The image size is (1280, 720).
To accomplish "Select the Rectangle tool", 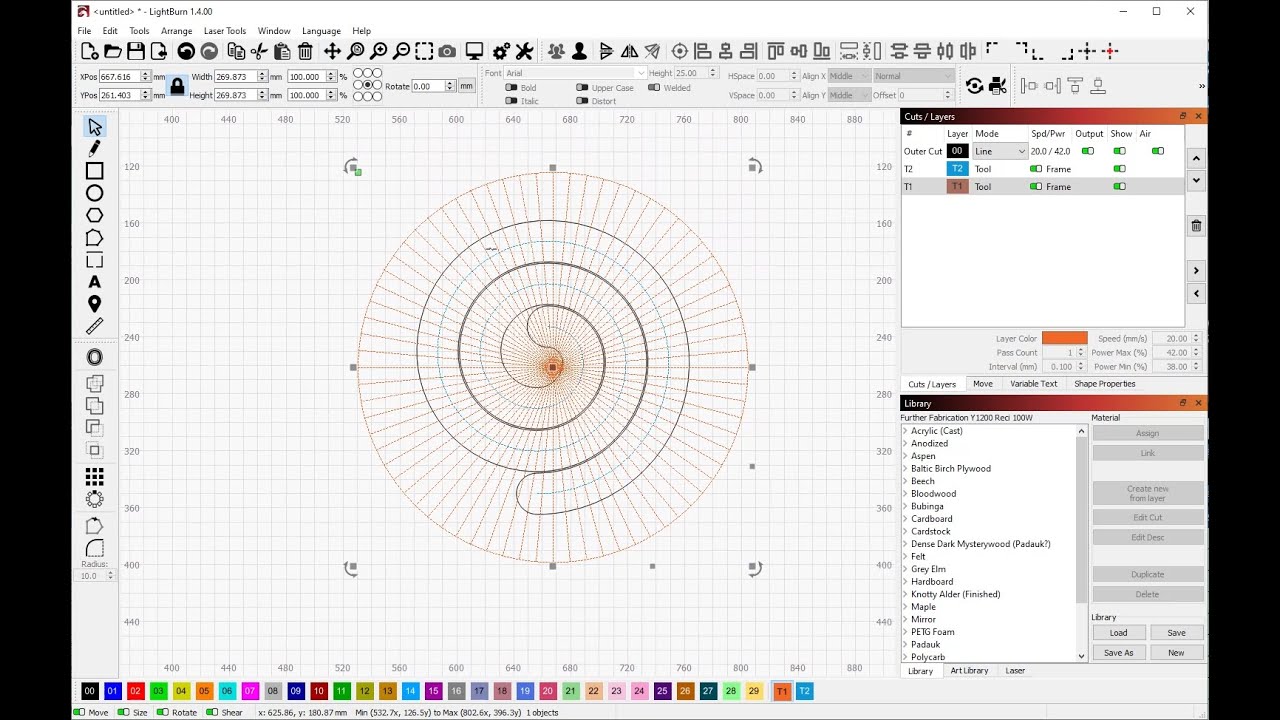I will click(x=94, y=171).
